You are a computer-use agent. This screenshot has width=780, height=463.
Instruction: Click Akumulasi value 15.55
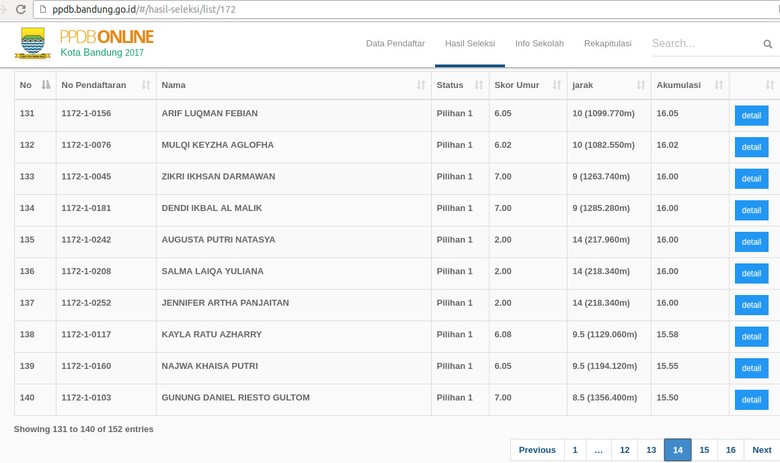coord(668,366)
